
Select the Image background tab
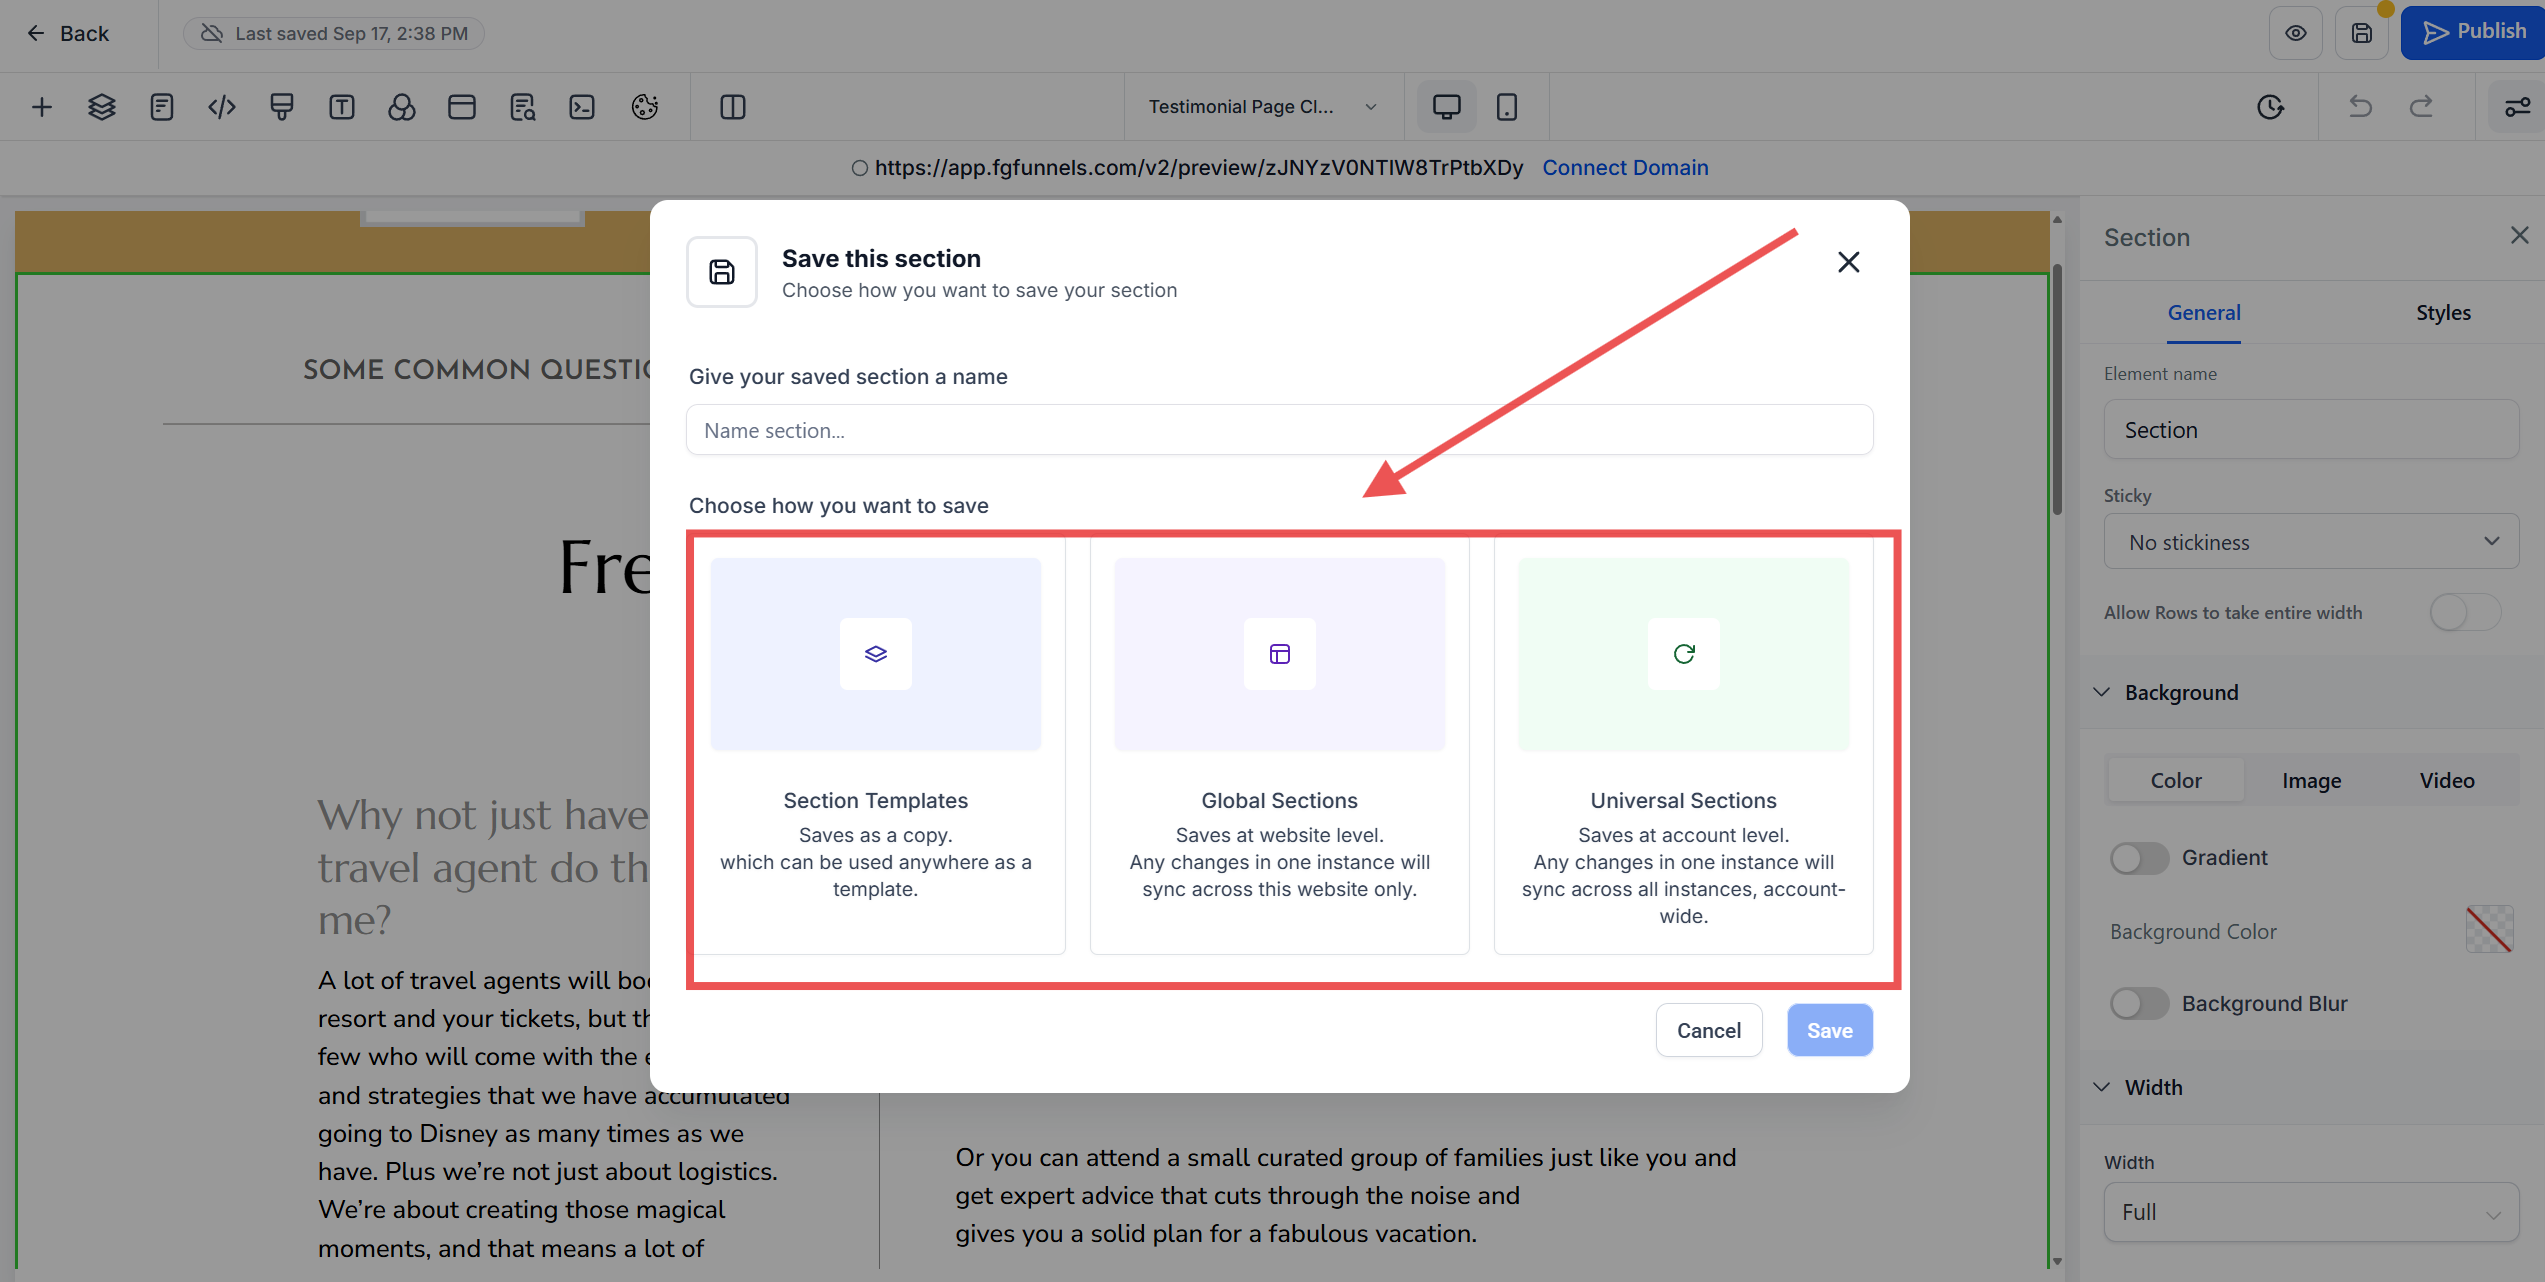point(2311,781)
